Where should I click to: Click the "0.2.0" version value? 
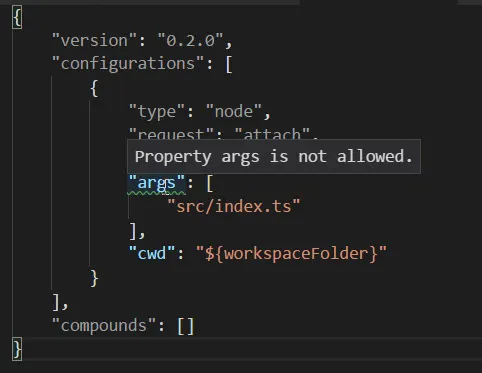coord(190,41)
